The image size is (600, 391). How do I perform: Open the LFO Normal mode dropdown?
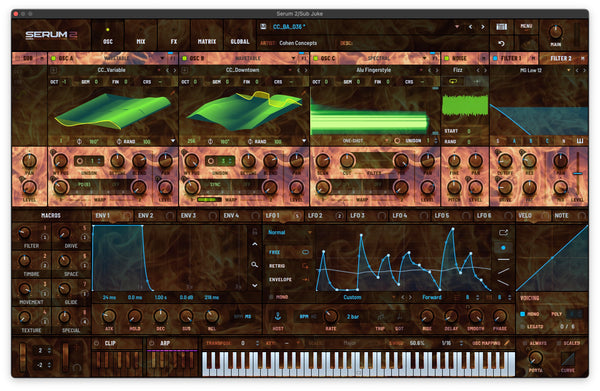coord(310,232)
